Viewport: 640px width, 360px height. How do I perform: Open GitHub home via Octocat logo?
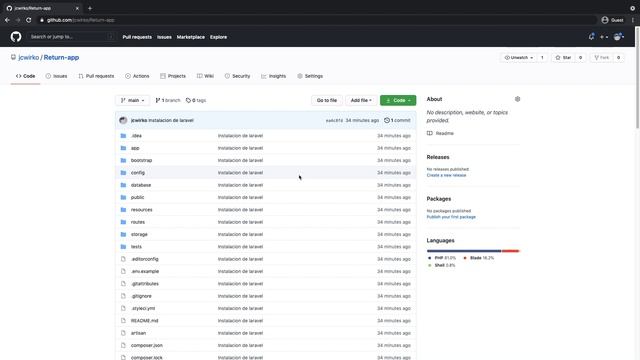click(x=16, y=37)
